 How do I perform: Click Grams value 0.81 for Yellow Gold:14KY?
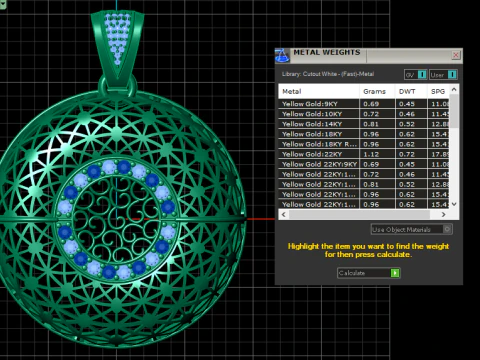(371, 124)
